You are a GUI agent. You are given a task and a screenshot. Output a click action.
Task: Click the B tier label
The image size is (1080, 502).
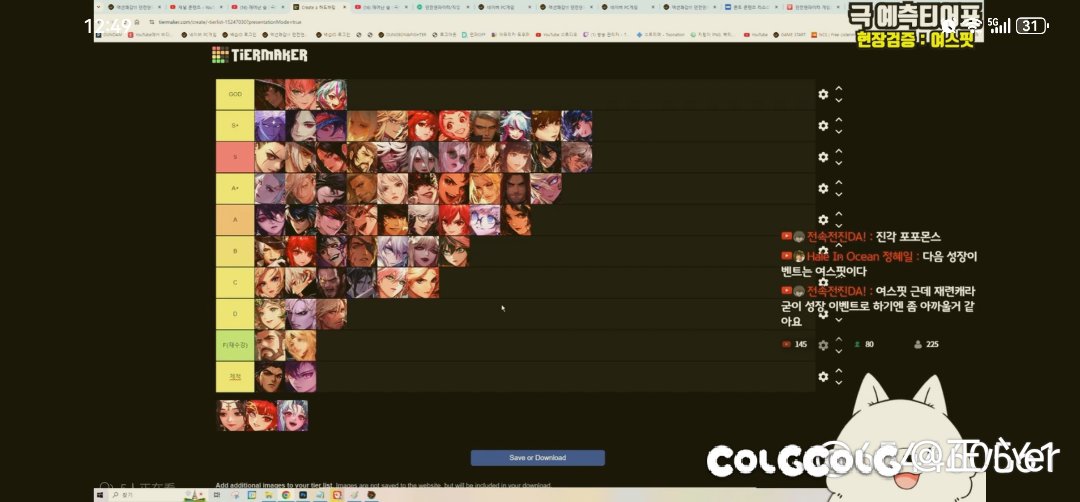coord(235,251)
